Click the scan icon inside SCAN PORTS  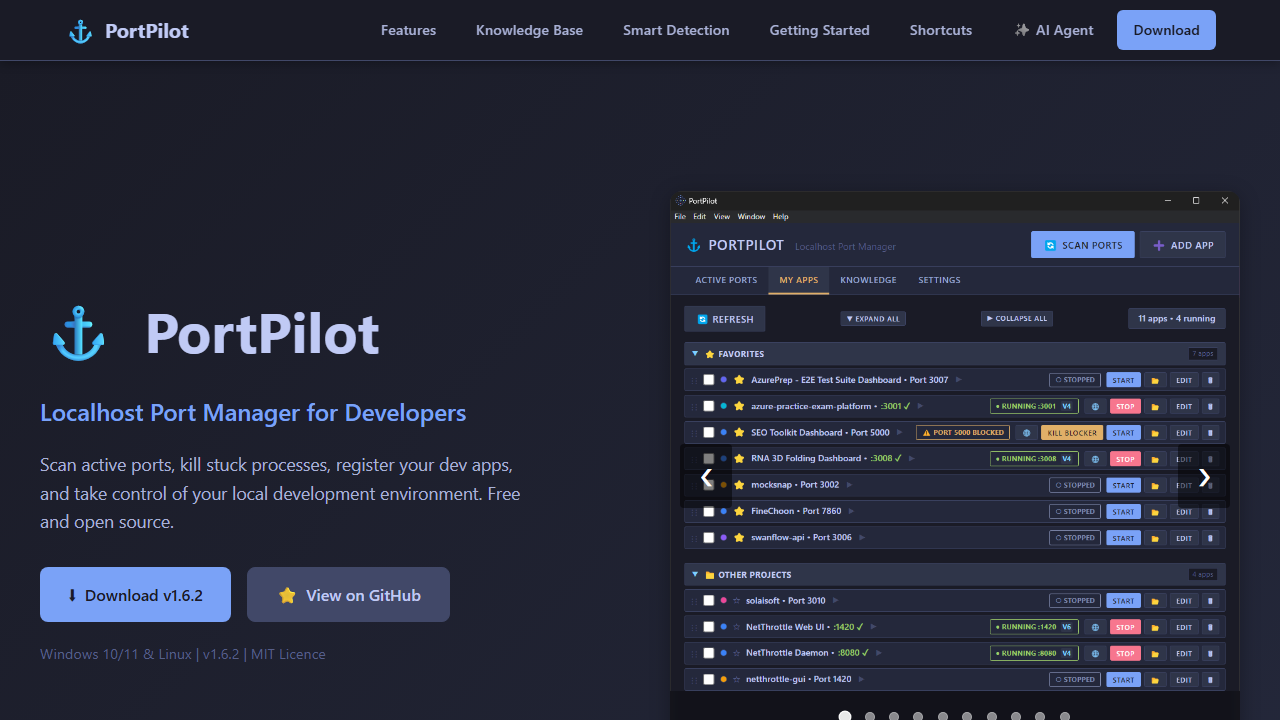tap(1051, 244)
